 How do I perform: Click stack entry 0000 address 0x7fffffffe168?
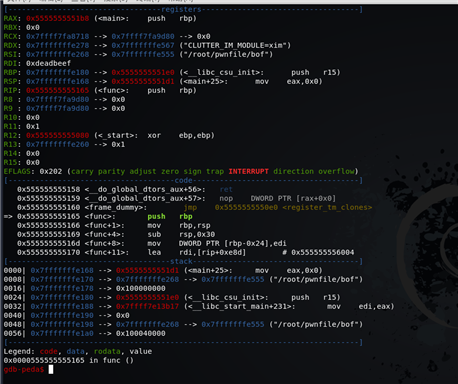coord(62,270)
